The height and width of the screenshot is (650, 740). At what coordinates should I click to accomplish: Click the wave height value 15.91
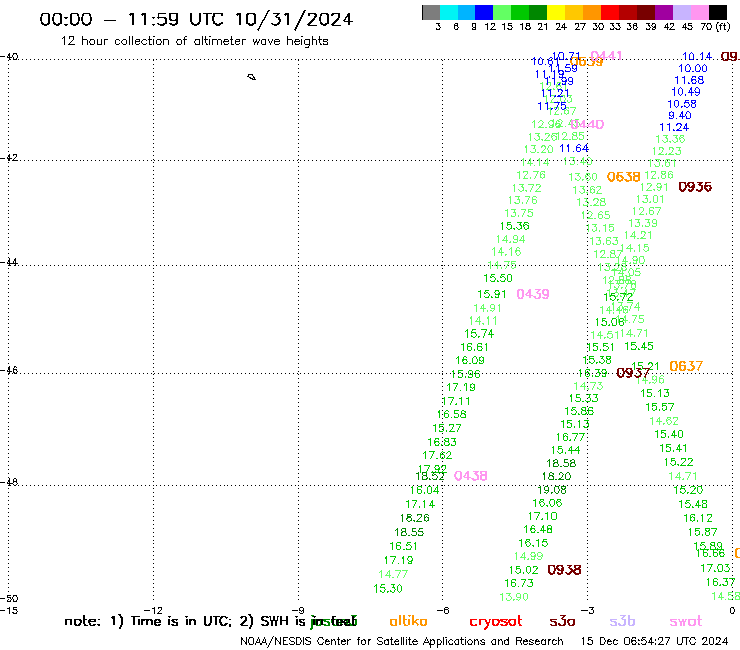pyautogui.click(x=492, y=294)
